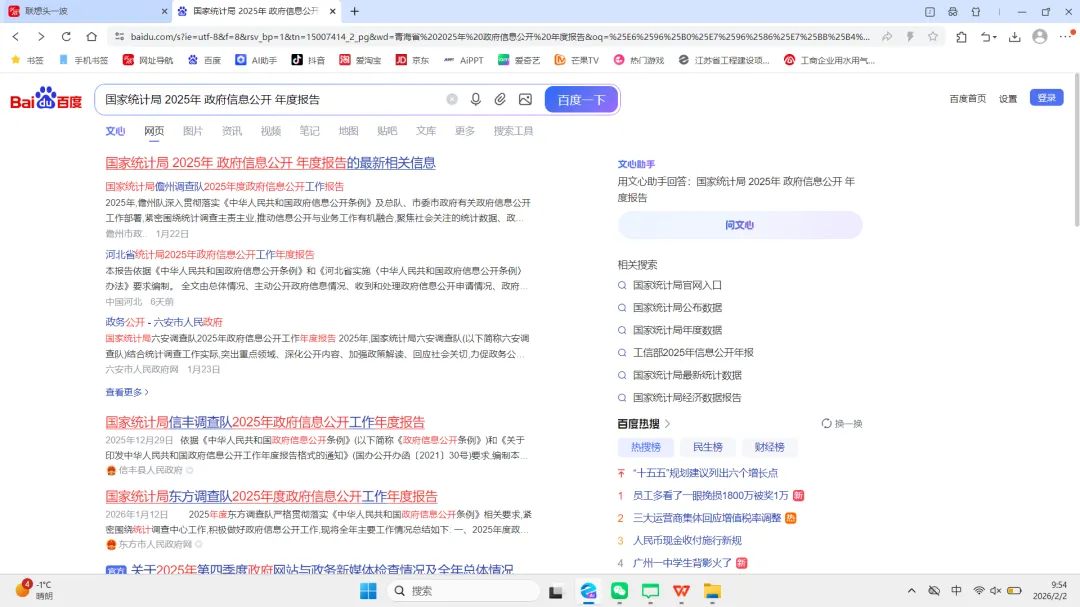The width and height of the screenshot is (1080, 607).
Task: Select the 民生榜 tab
Action: pos(707,447)
